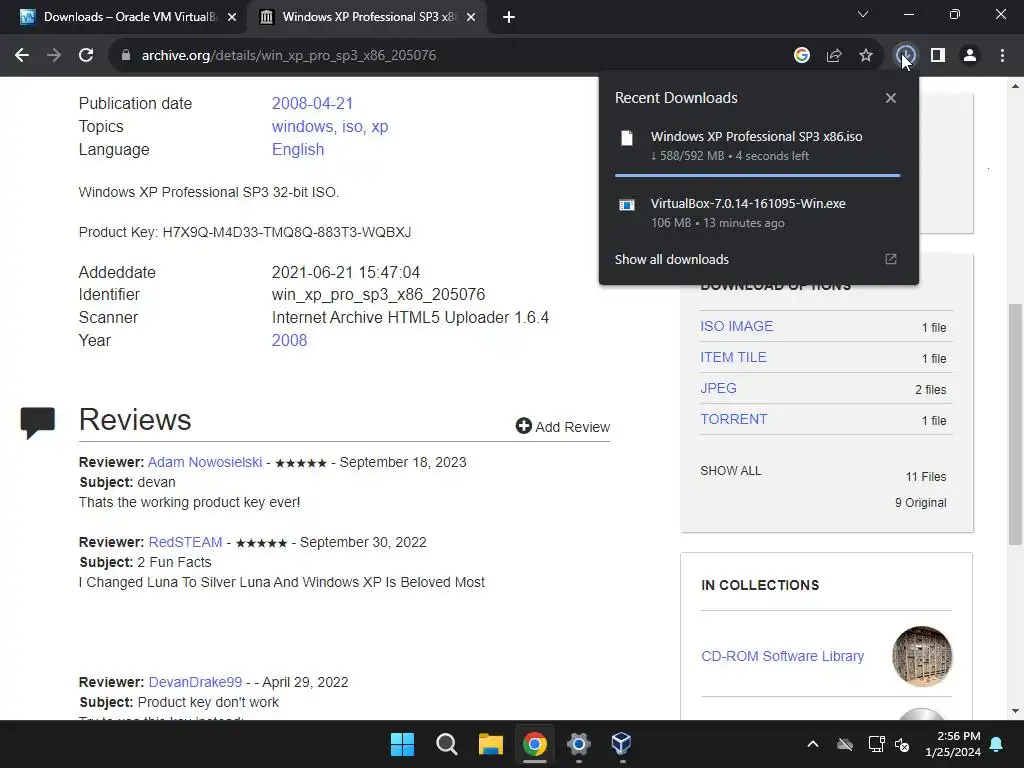Viewport: 1024px width, 768px height.
Task: Click the Reviews speech bubble icon
Action: [37, 423]
